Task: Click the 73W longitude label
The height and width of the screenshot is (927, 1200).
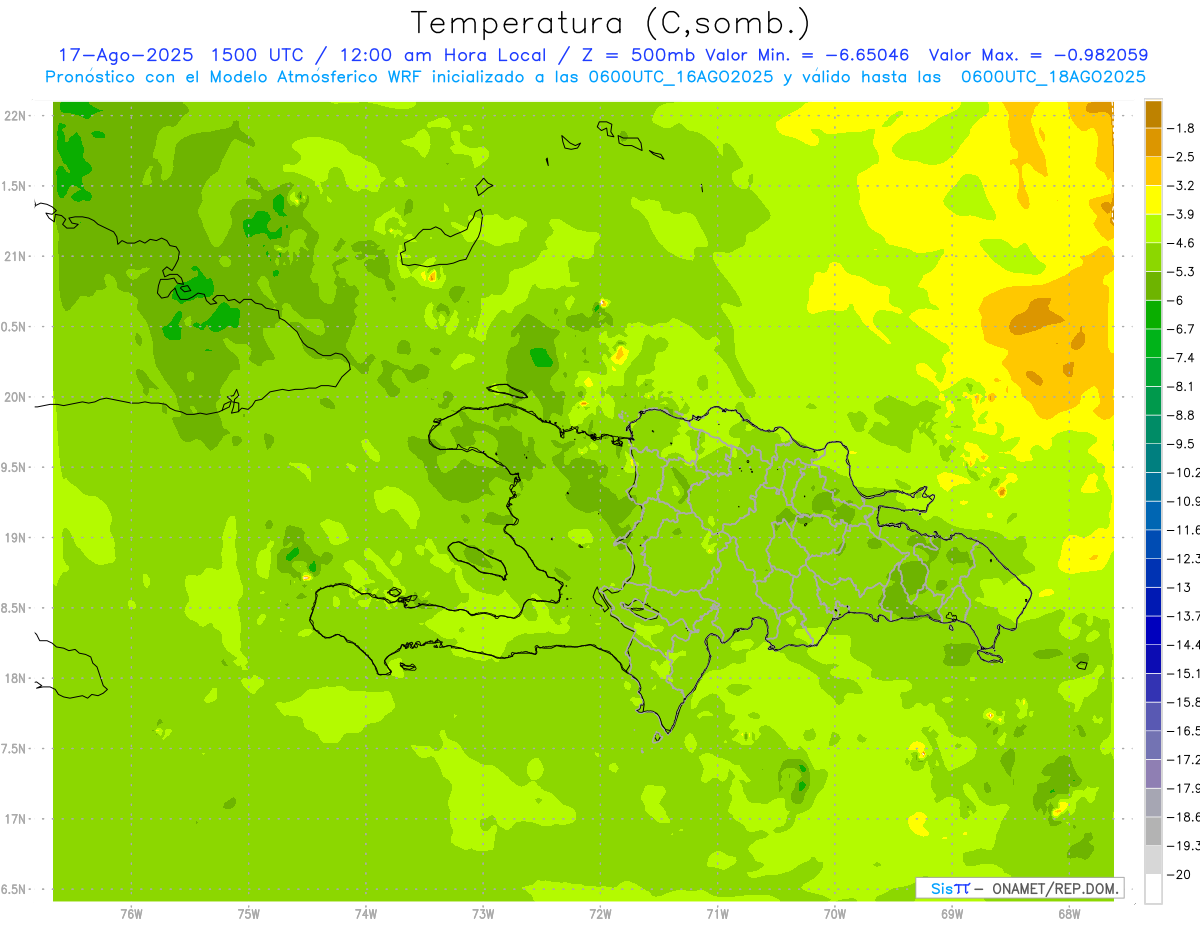Action: (483, 913)
